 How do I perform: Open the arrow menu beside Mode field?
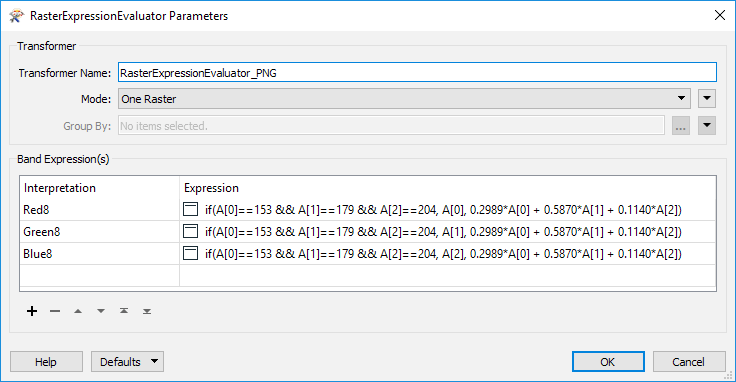706,99
